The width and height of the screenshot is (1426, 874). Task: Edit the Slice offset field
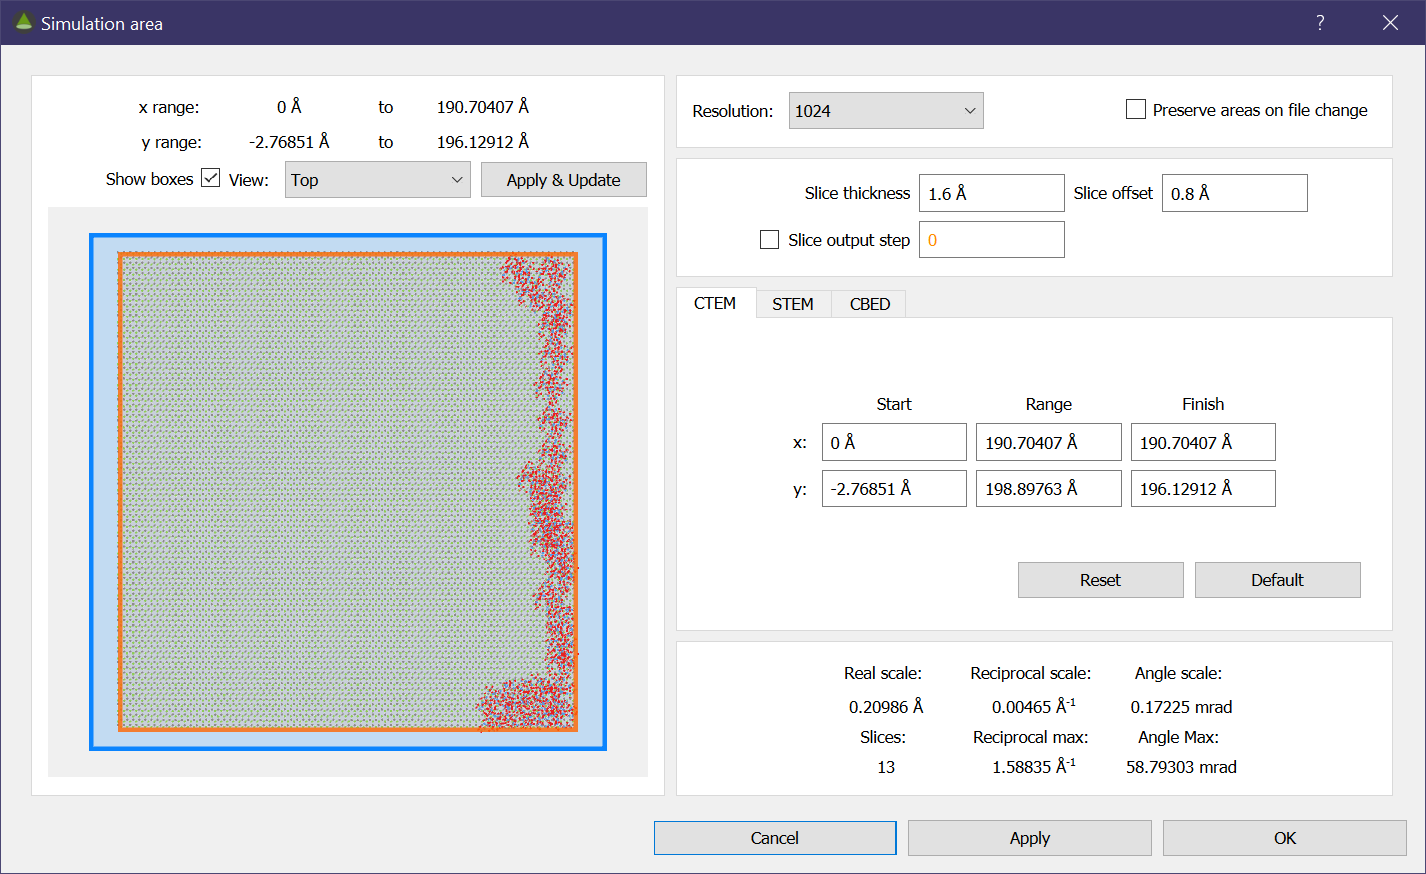tap(1235, 193)
